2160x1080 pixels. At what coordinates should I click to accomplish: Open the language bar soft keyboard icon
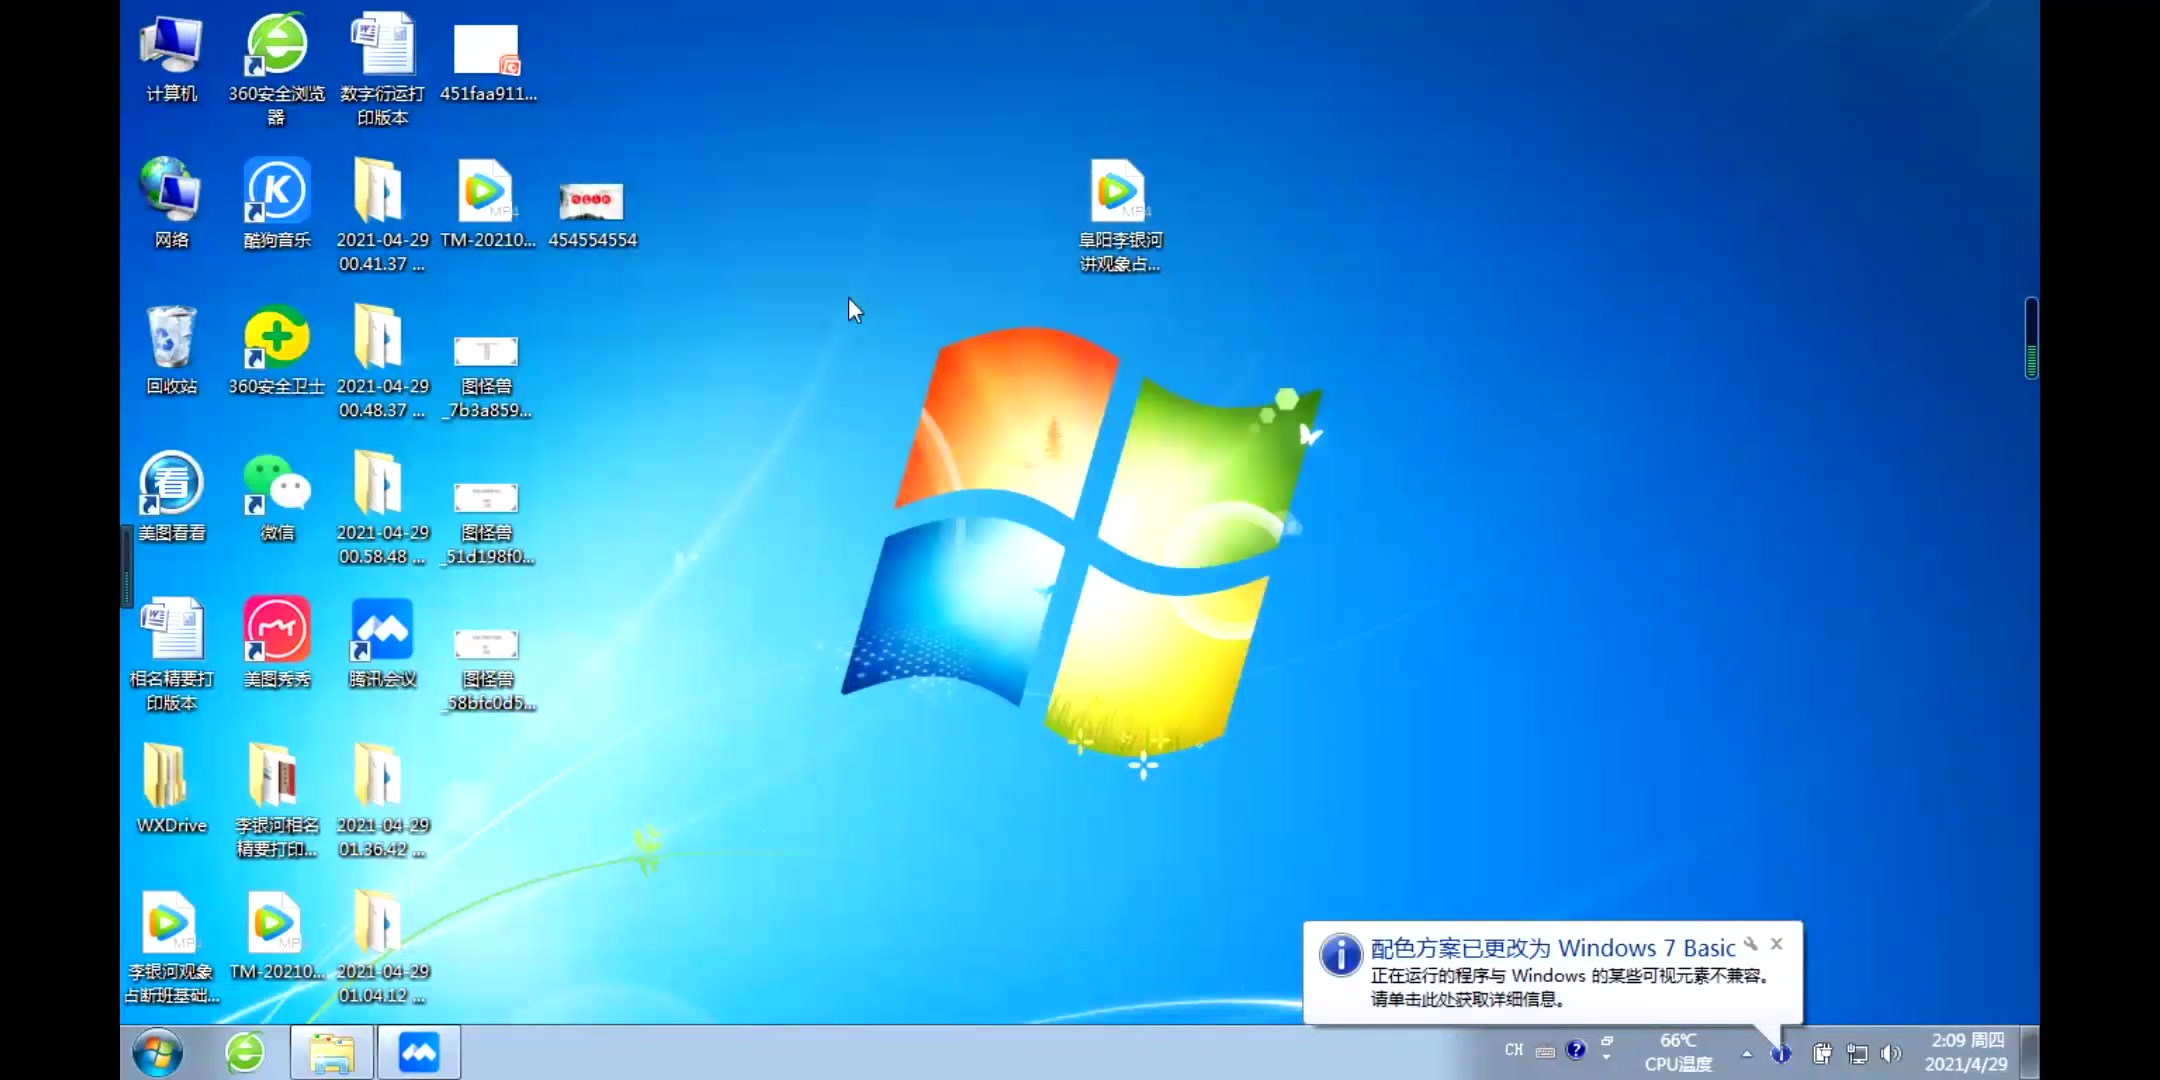pos(1545,1051)
